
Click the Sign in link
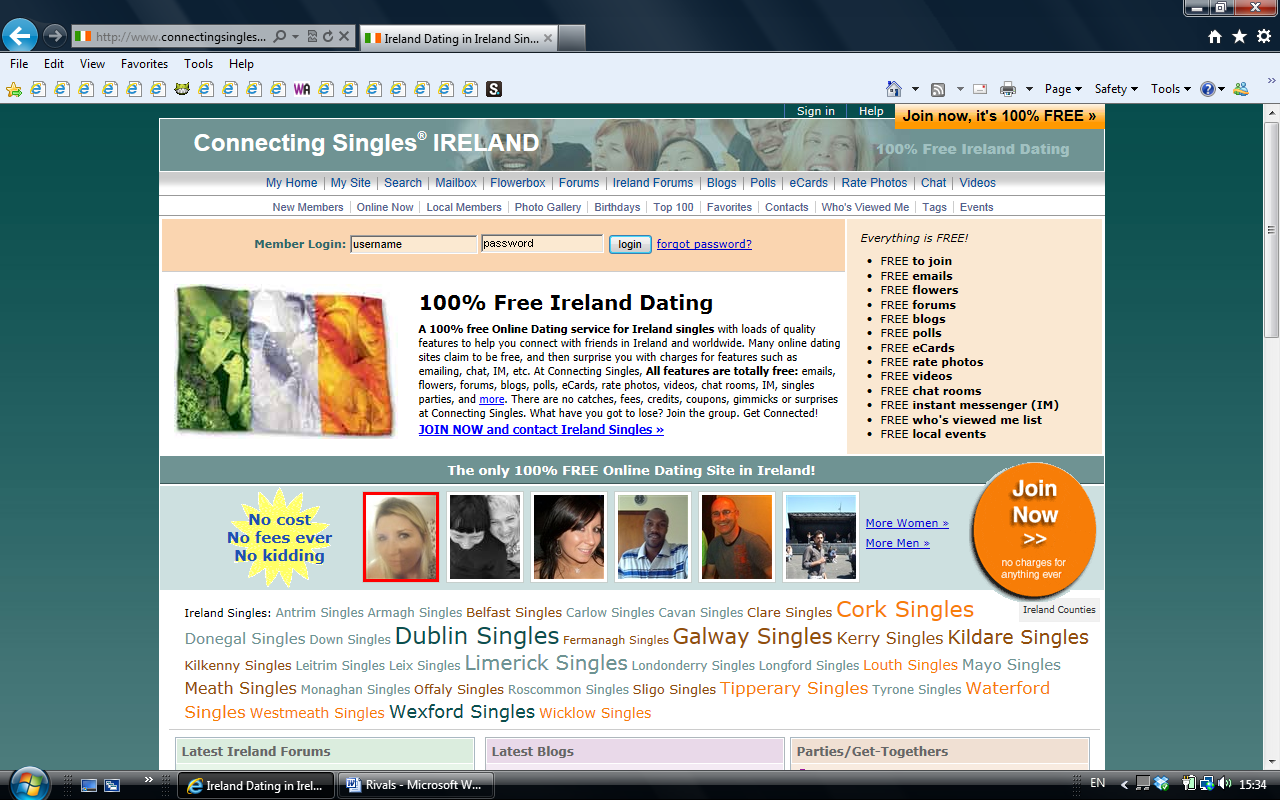pyautogui.click(x=816, y=111)
